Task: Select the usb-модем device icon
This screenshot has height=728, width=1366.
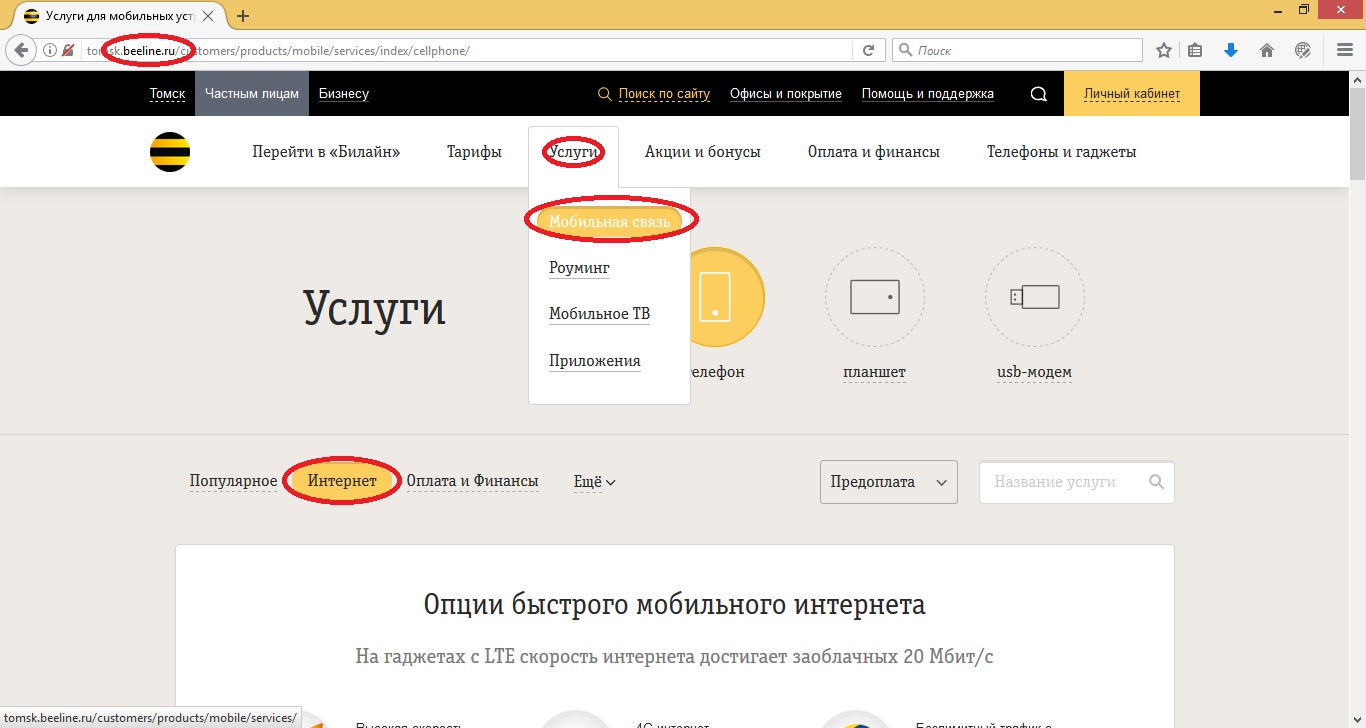Action: coord(1034,297)
